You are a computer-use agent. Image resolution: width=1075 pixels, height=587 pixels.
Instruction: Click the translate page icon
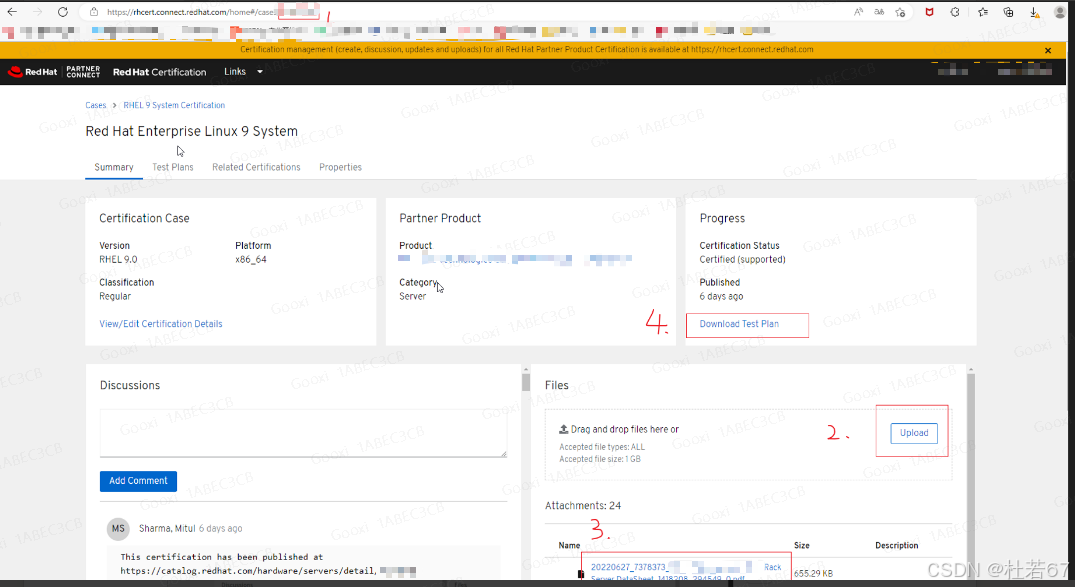[879, 12]
